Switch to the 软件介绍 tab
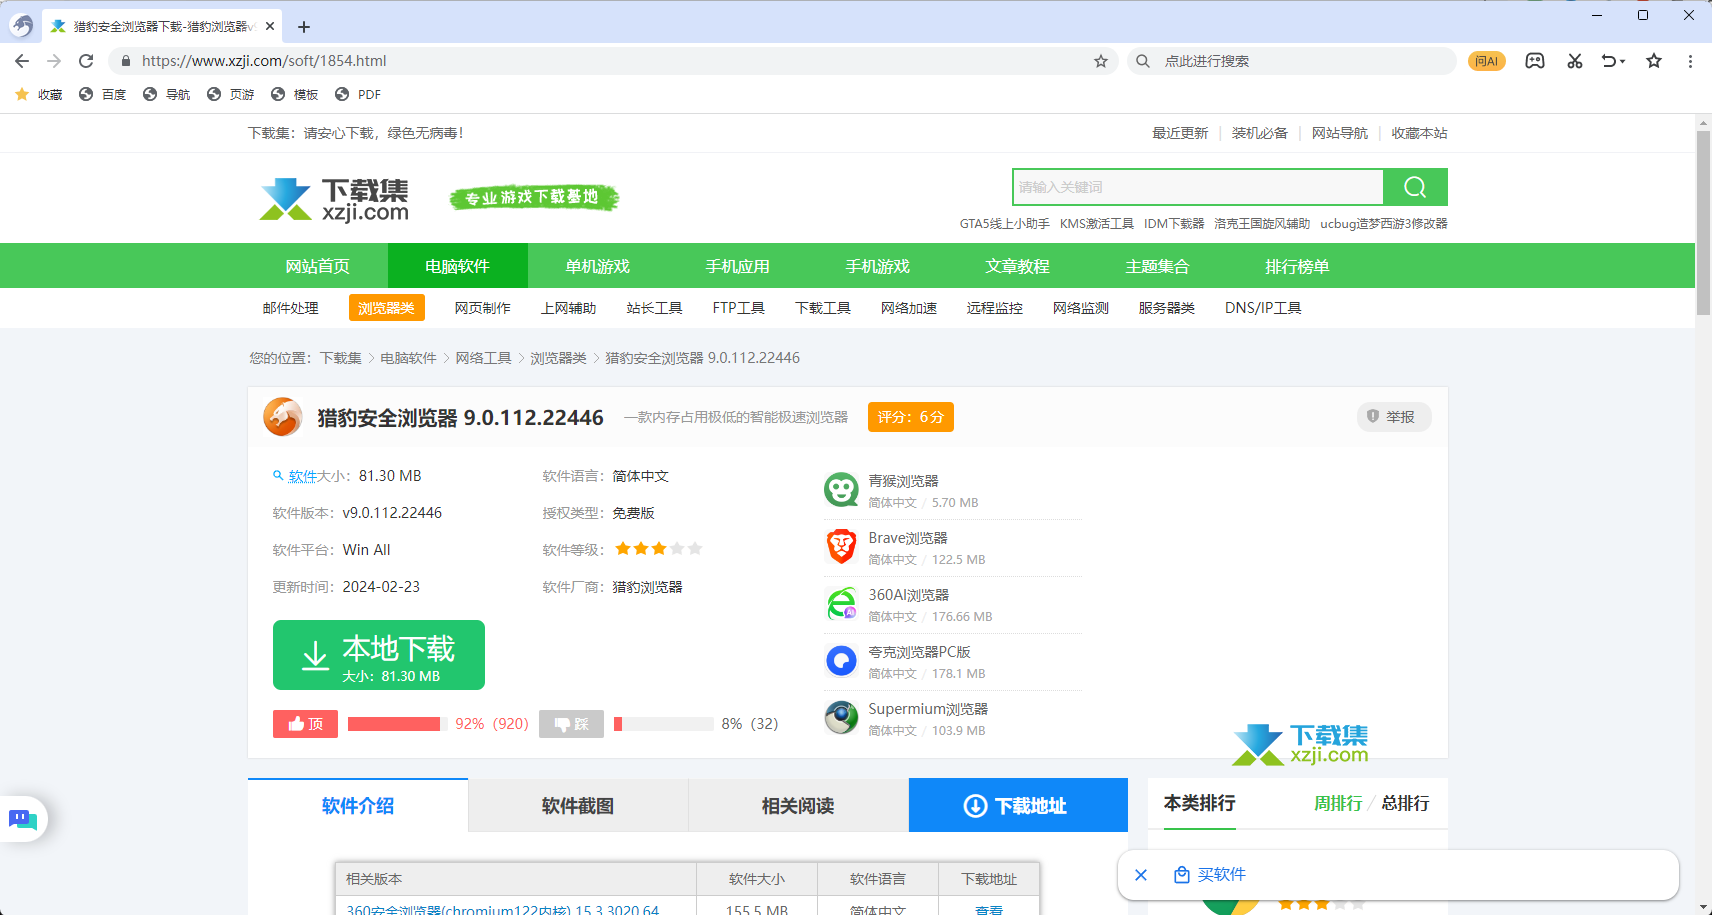Image resolution: width=1712 pixels, height=915 pixels. click(x=358, y=806)
